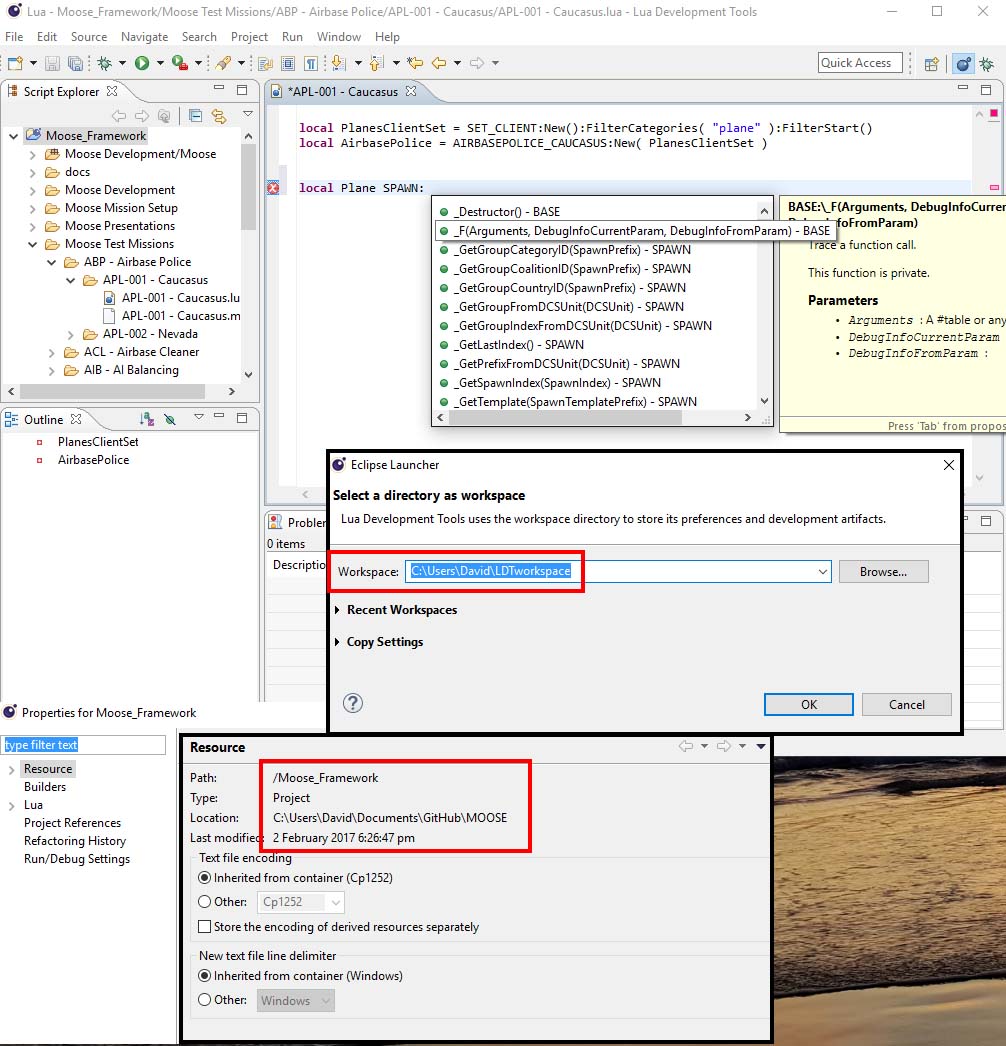Image resolution: width=1006 pixels, height=1046 pixels.
Task: Toggle block selection mode icon
Action: [288, 63]
